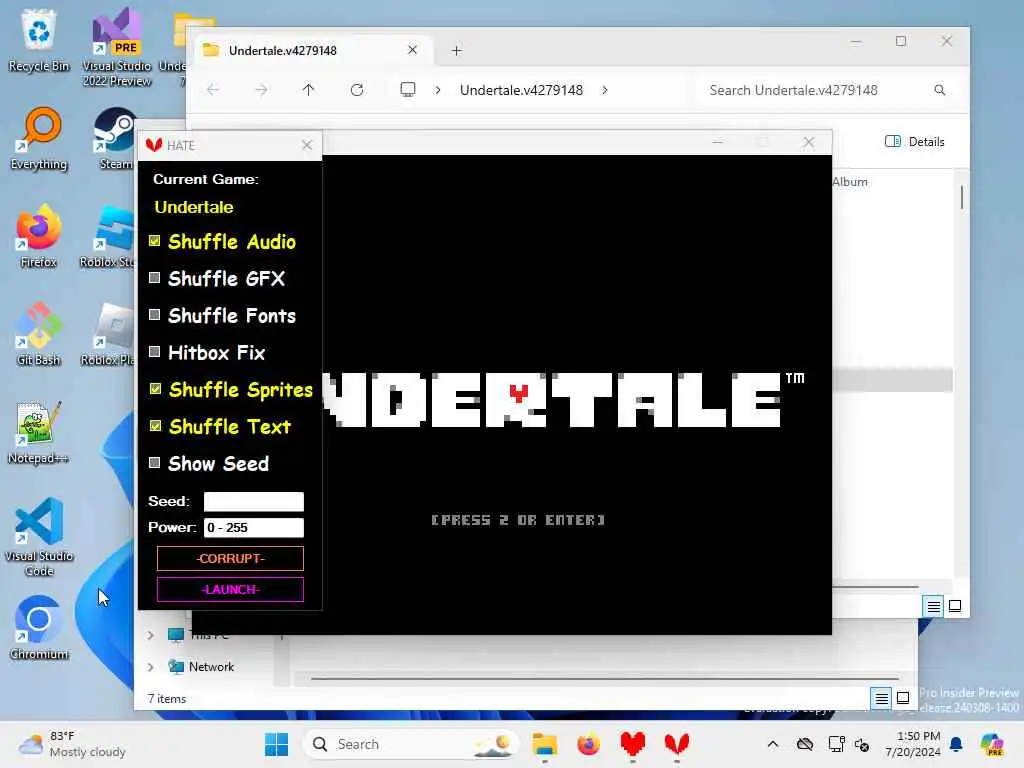Toggle the Shuffle GFX checkbox
Image resolution: width=1024 pixels, height=768 pixels.
pyautogui.click(x=155, y=278)
